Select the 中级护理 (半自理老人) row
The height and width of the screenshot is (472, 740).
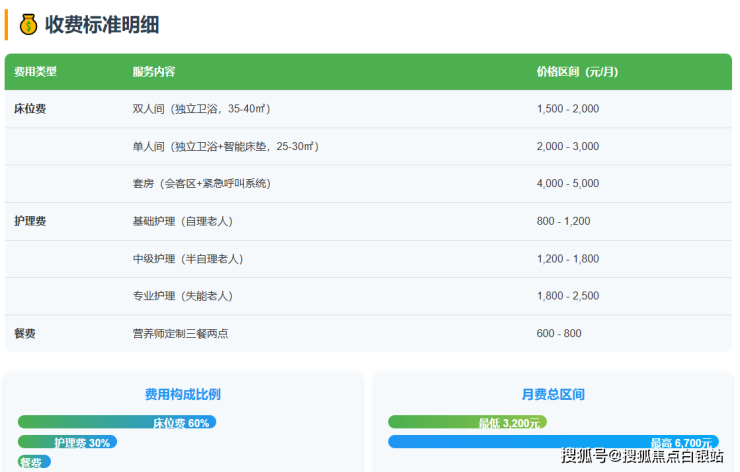[188, 259]
